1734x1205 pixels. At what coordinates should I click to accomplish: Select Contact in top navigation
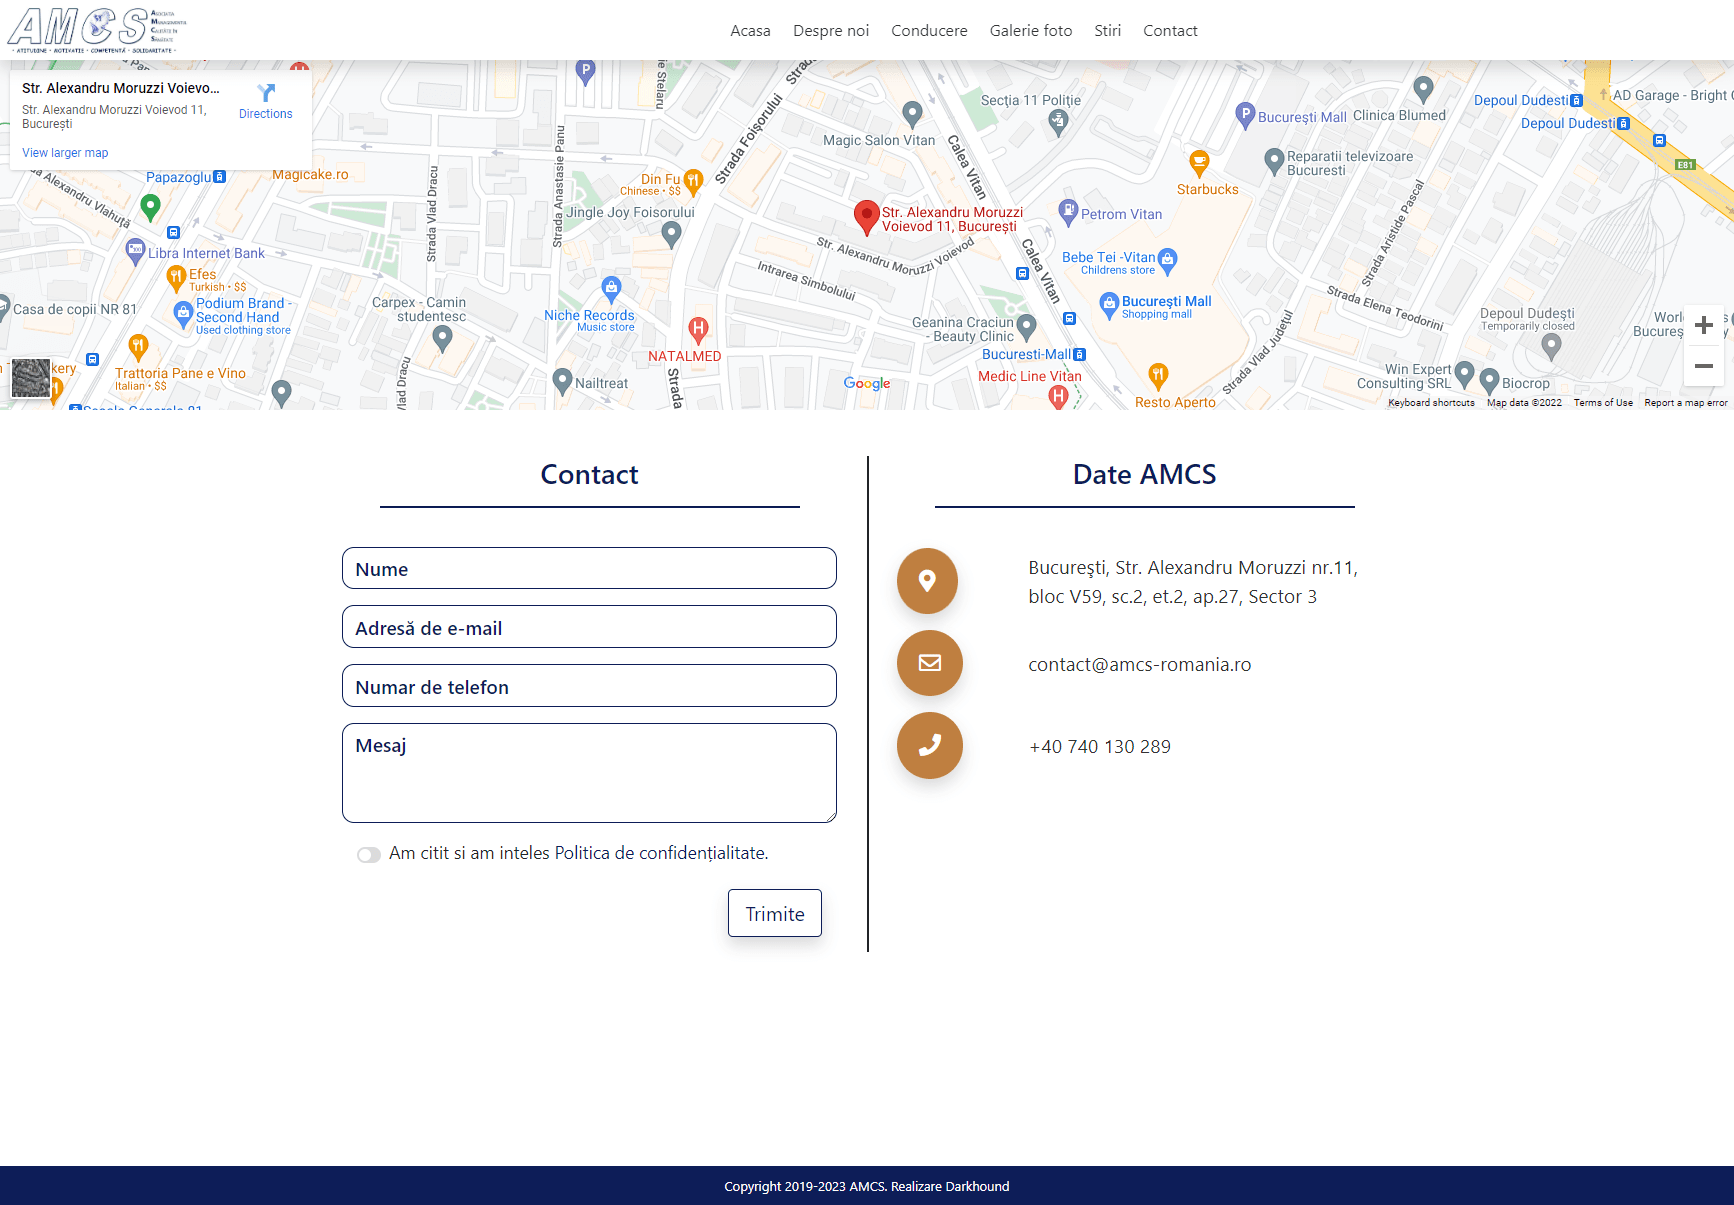tap(1170, 31)
